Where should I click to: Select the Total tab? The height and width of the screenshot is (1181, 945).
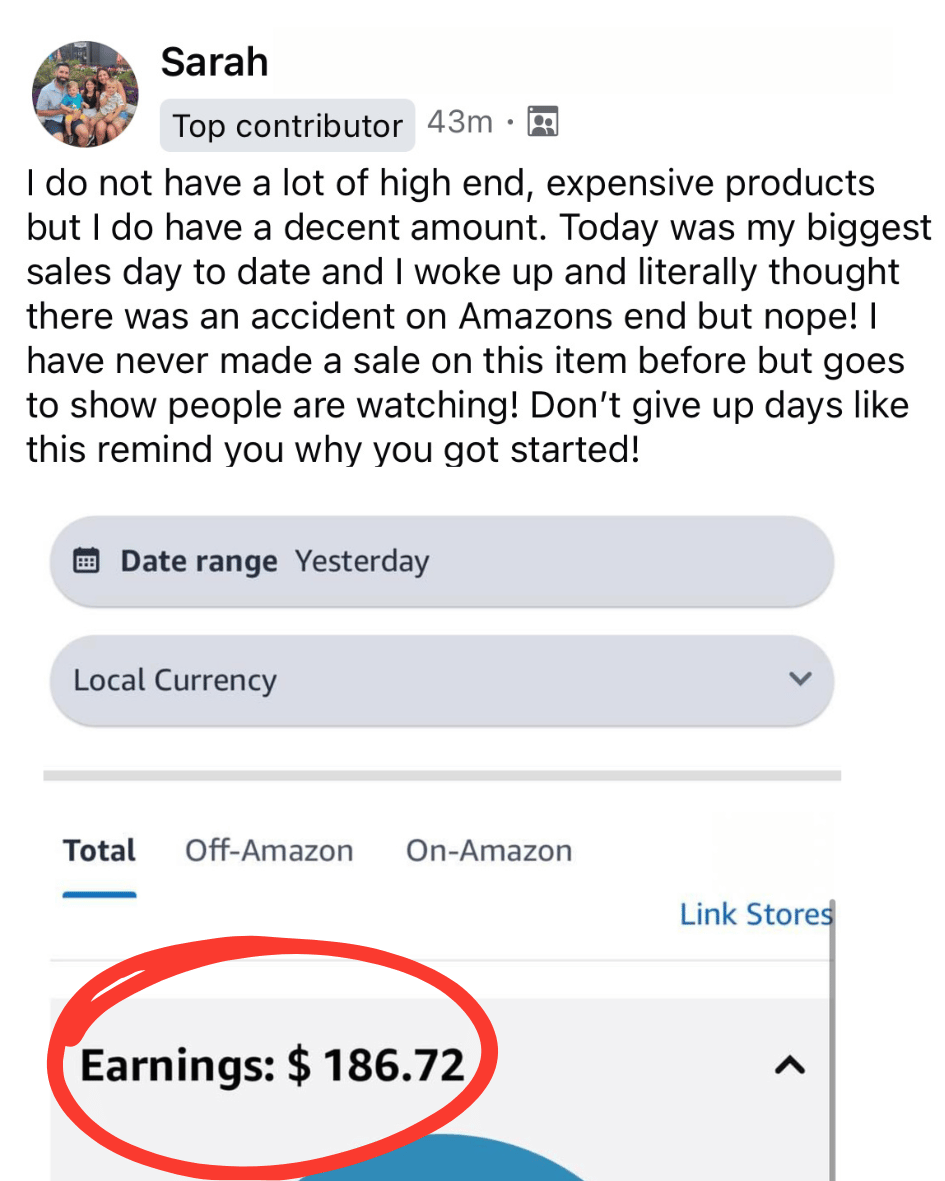99,851
